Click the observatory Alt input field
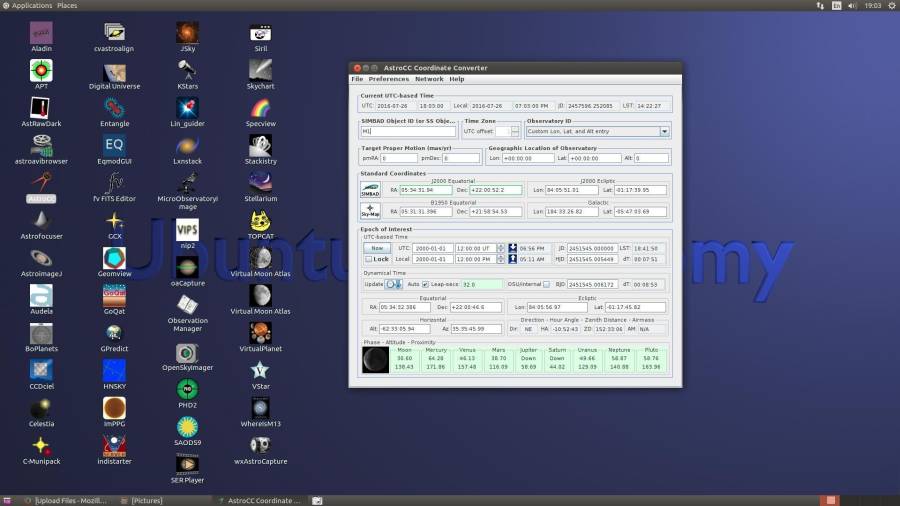 click(x=651, y=158)
